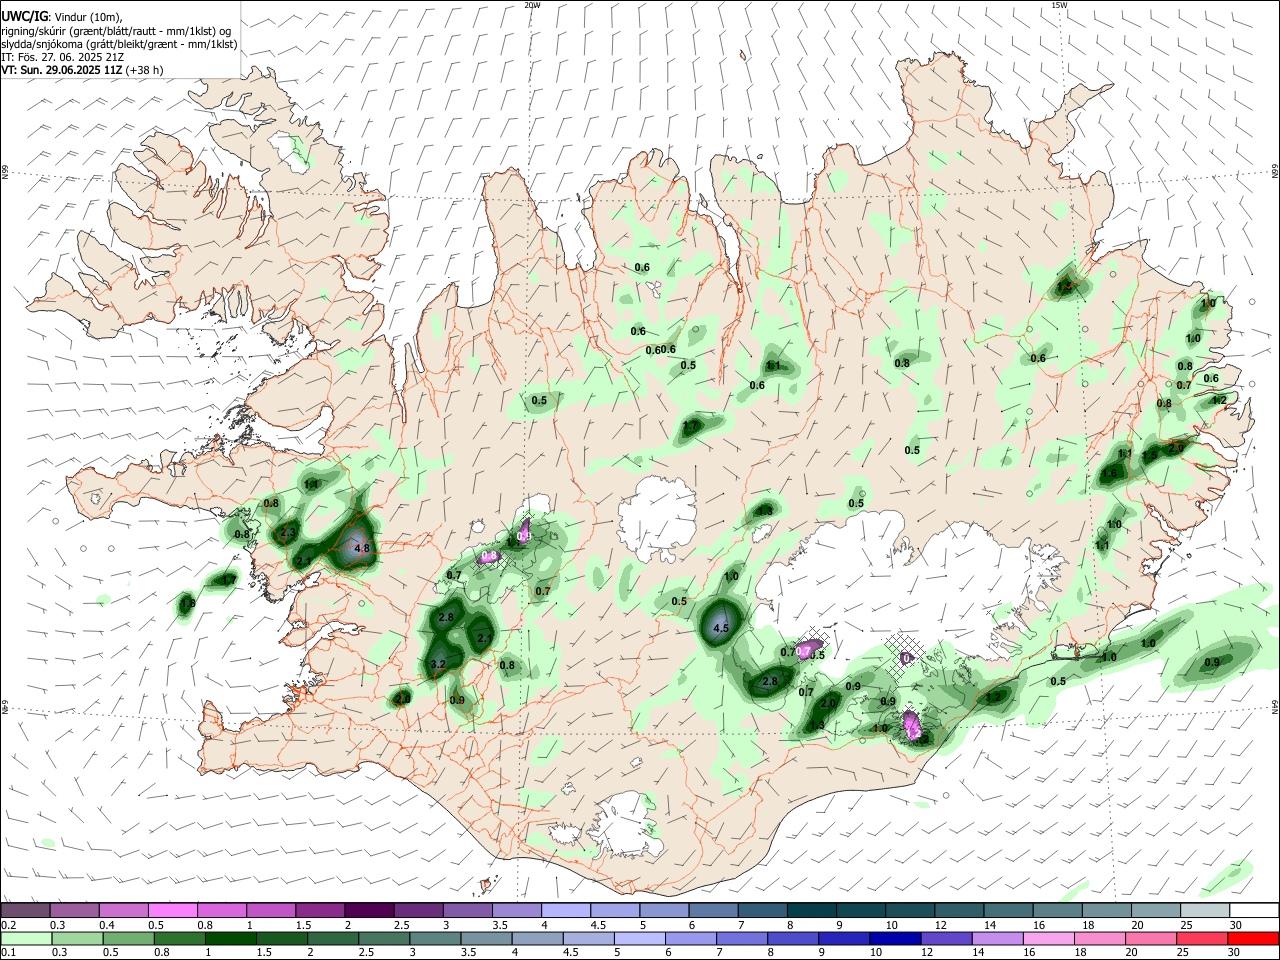This screenshot has height=960, width=1280.
Task: Click the 0.4 label on the snow scale
Action: point(107,924)
